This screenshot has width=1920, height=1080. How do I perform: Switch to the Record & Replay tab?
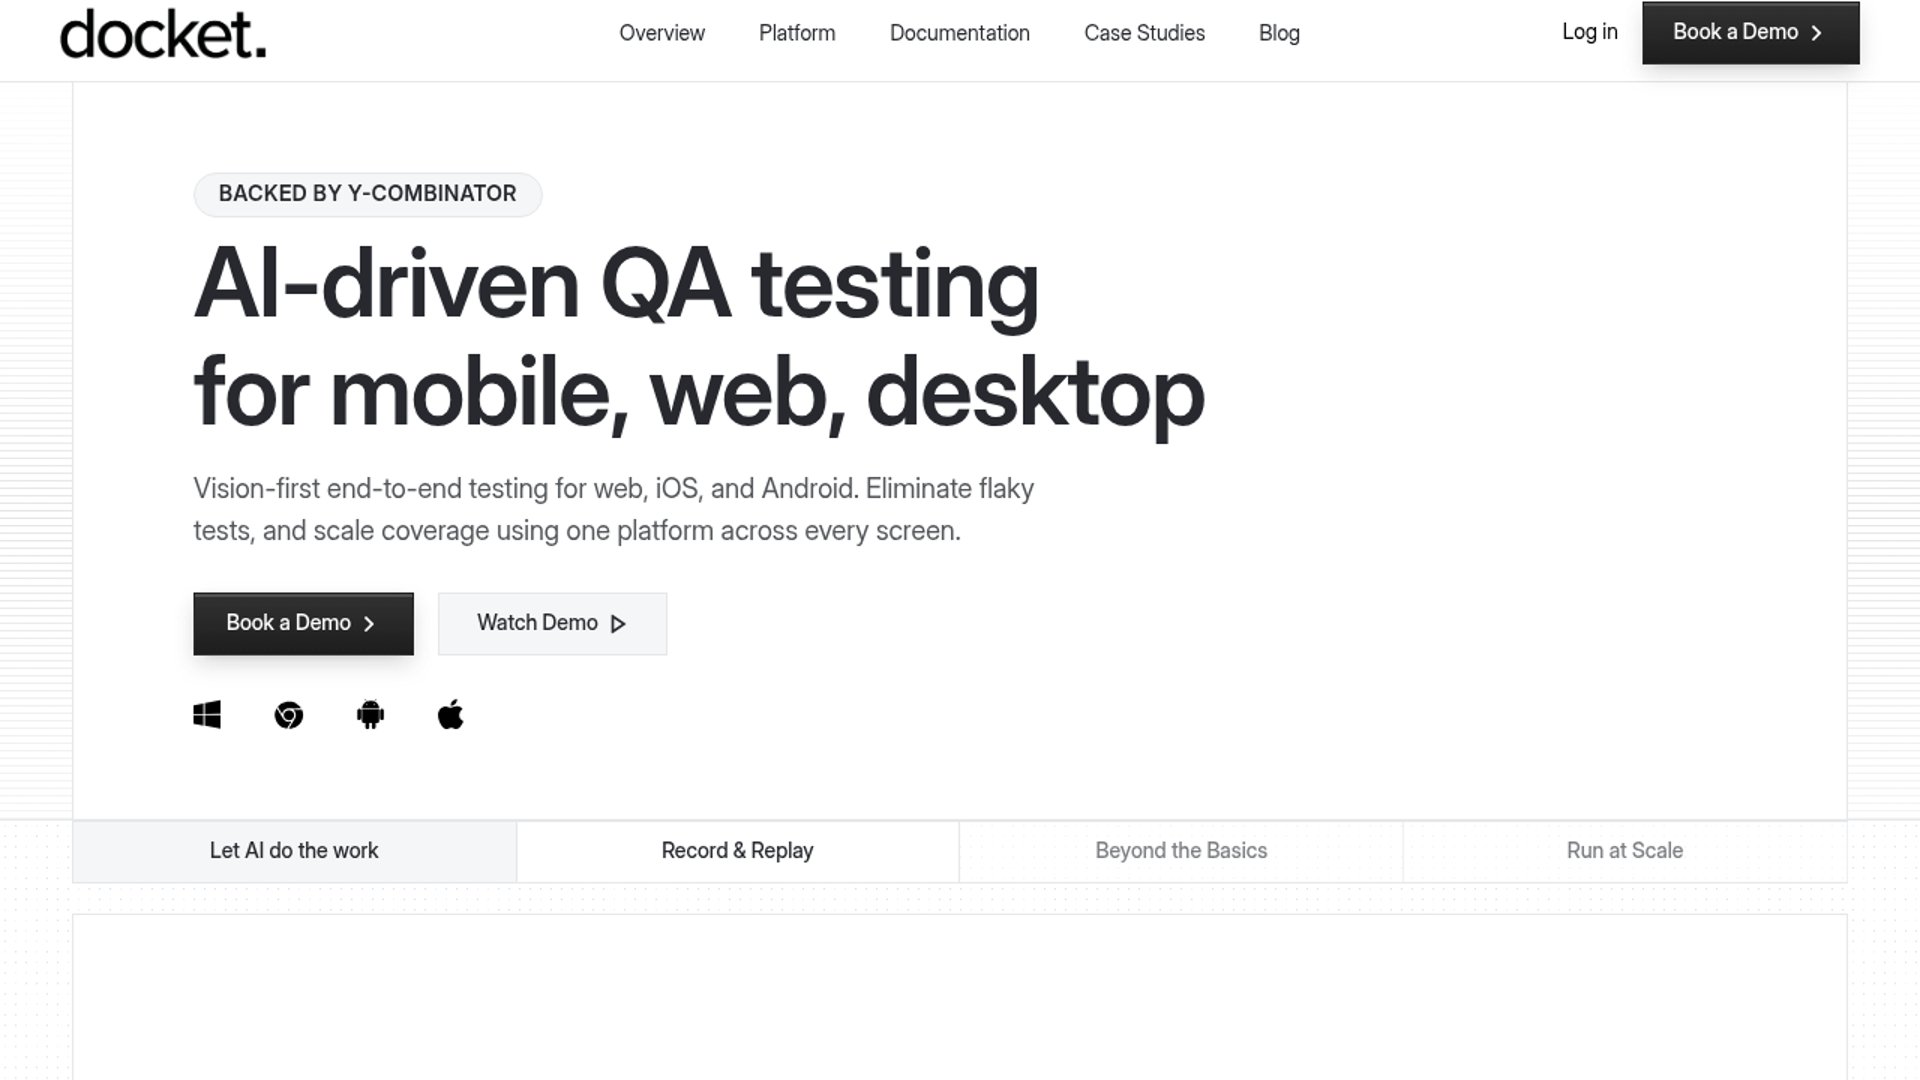(x=738, y=851)
